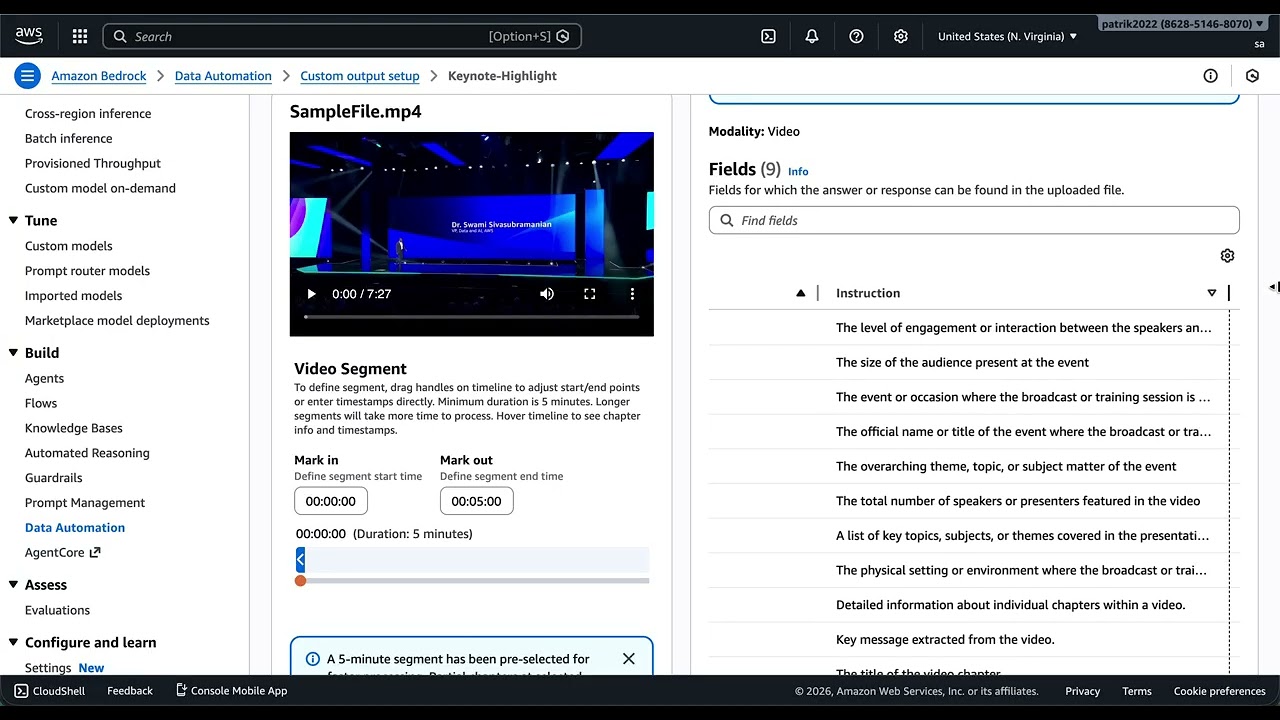Screen dimensions: 1280x720
Task: Click the hexagon icon beside the info icon
Action: point(1252,76)
